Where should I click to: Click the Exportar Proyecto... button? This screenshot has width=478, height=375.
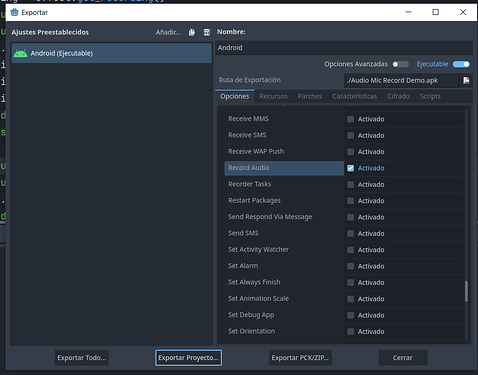188,358
